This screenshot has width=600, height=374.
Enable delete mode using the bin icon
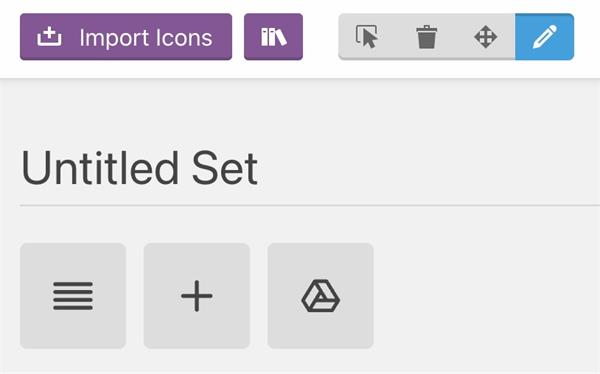click(426, 37)
